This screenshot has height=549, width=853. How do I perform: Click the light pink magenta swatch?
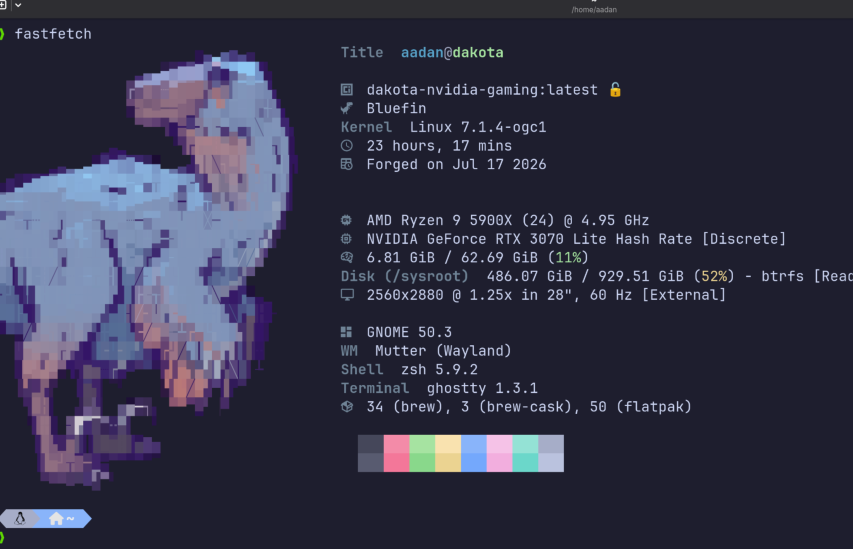click(499, 453)
